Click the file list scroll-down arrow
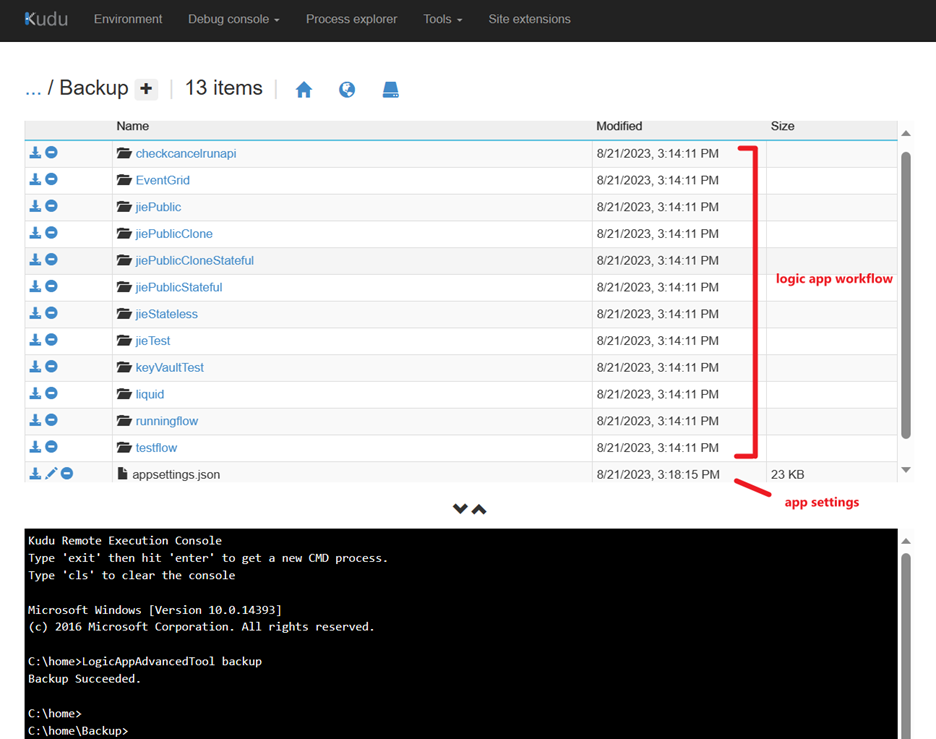This screenshot has width=936, height=739. [906, 470]
